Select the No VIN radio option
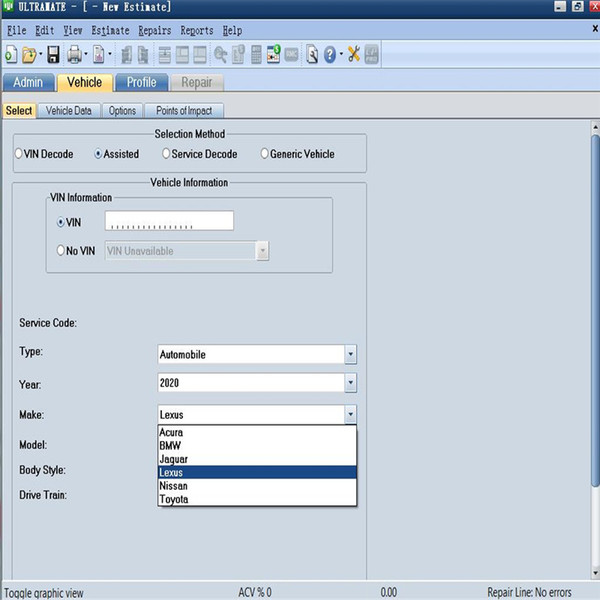 click(62, 251)
